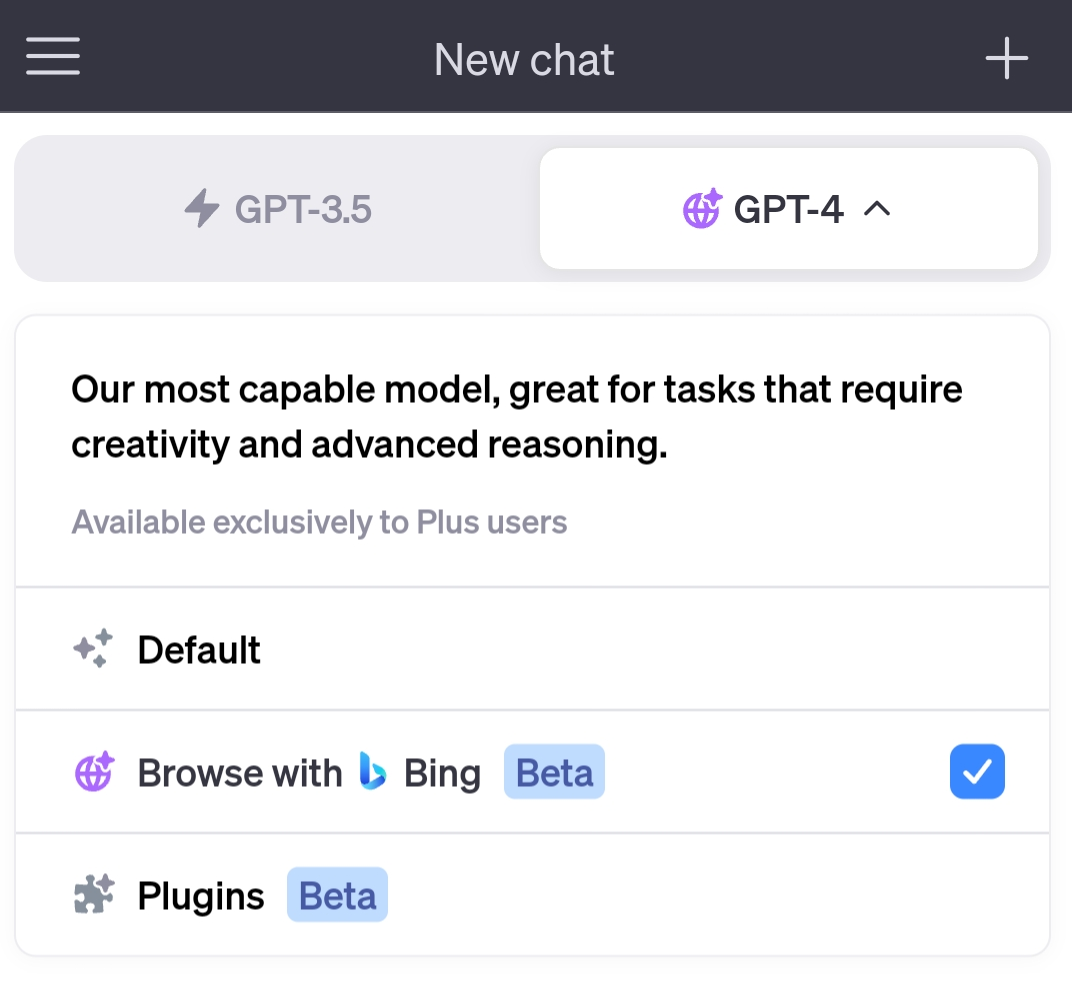
Task: Uncheck the Browse with Bing checkbox
Action: pyautogui.click(x=977, y=771)
